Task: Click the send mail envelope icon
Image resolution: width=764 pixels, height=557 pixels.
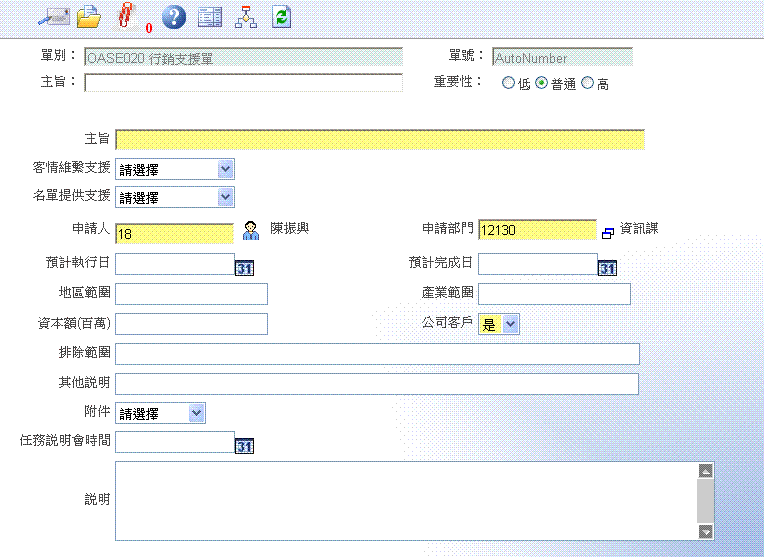Action: [52, 16]
